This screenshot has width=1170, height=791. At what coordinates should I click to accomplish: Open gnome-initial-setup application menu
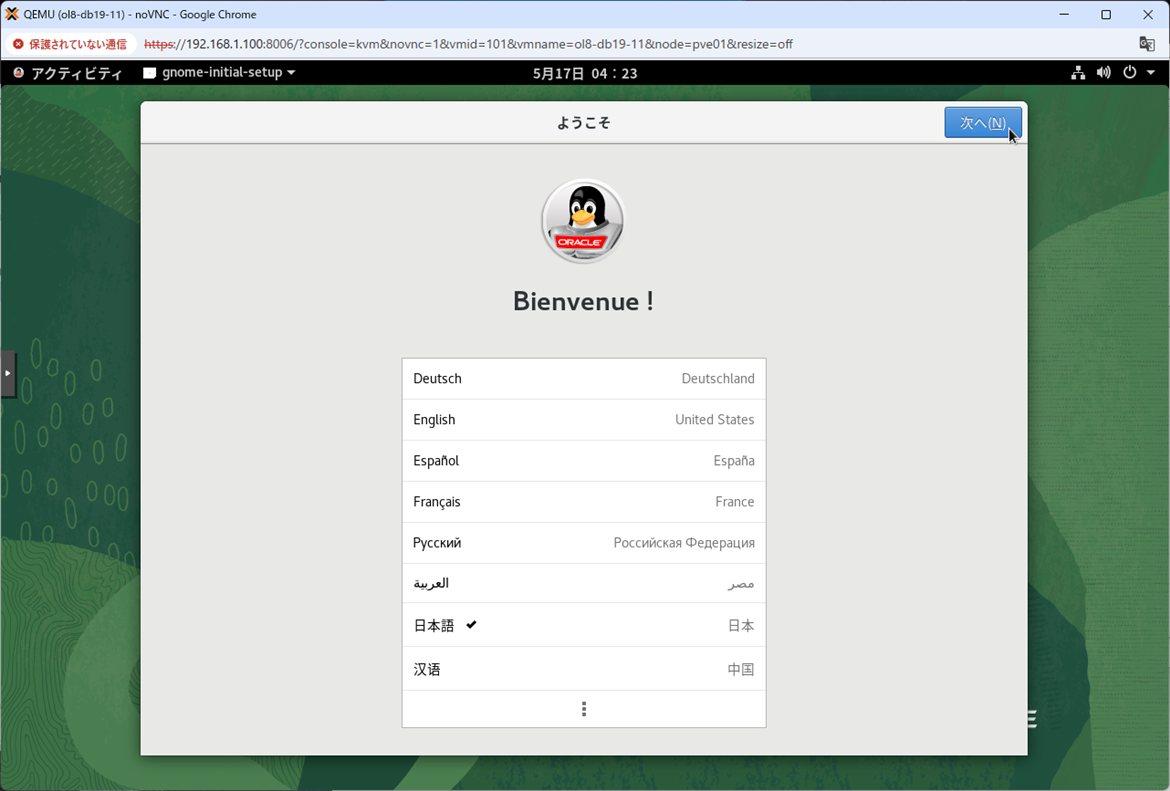[x=219, y=72]
